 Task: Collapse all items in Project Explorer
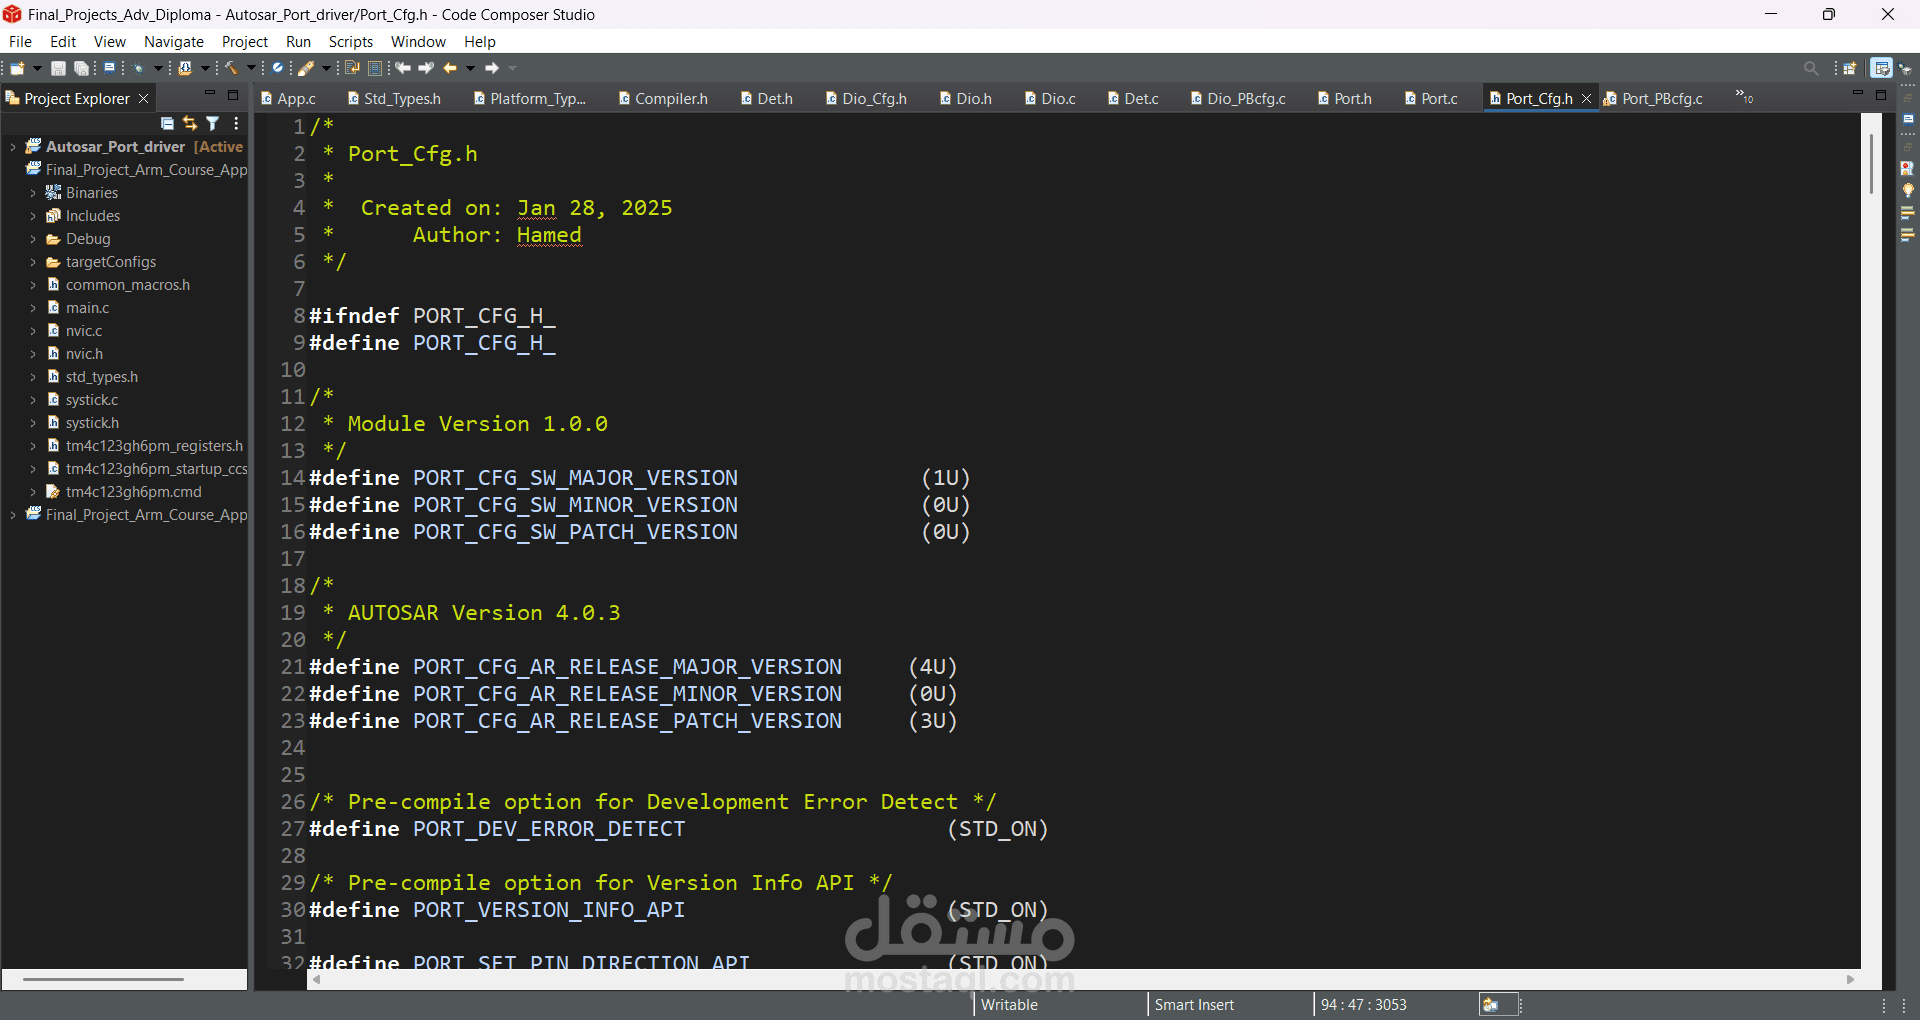tap(167, 123)
